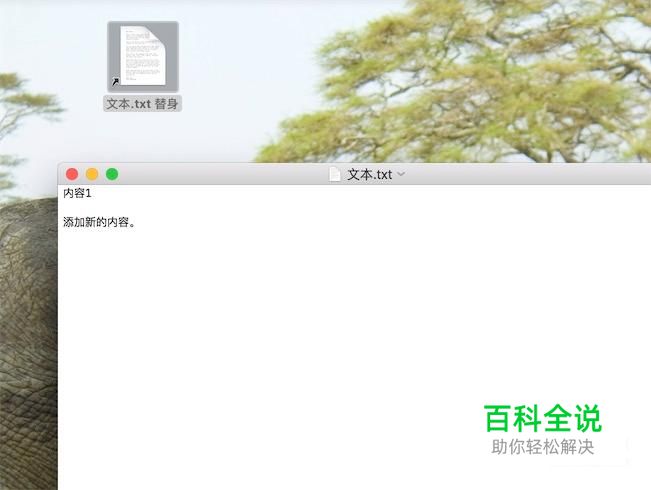
Task: Click the 文本.txt 替身 file name label
Action: (142, 104)
